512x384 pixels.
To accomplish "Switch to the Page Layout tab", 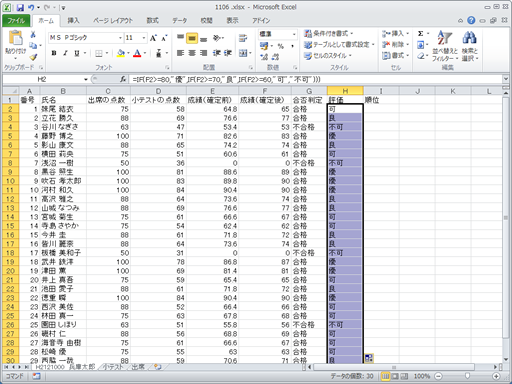I will (113, 21).
